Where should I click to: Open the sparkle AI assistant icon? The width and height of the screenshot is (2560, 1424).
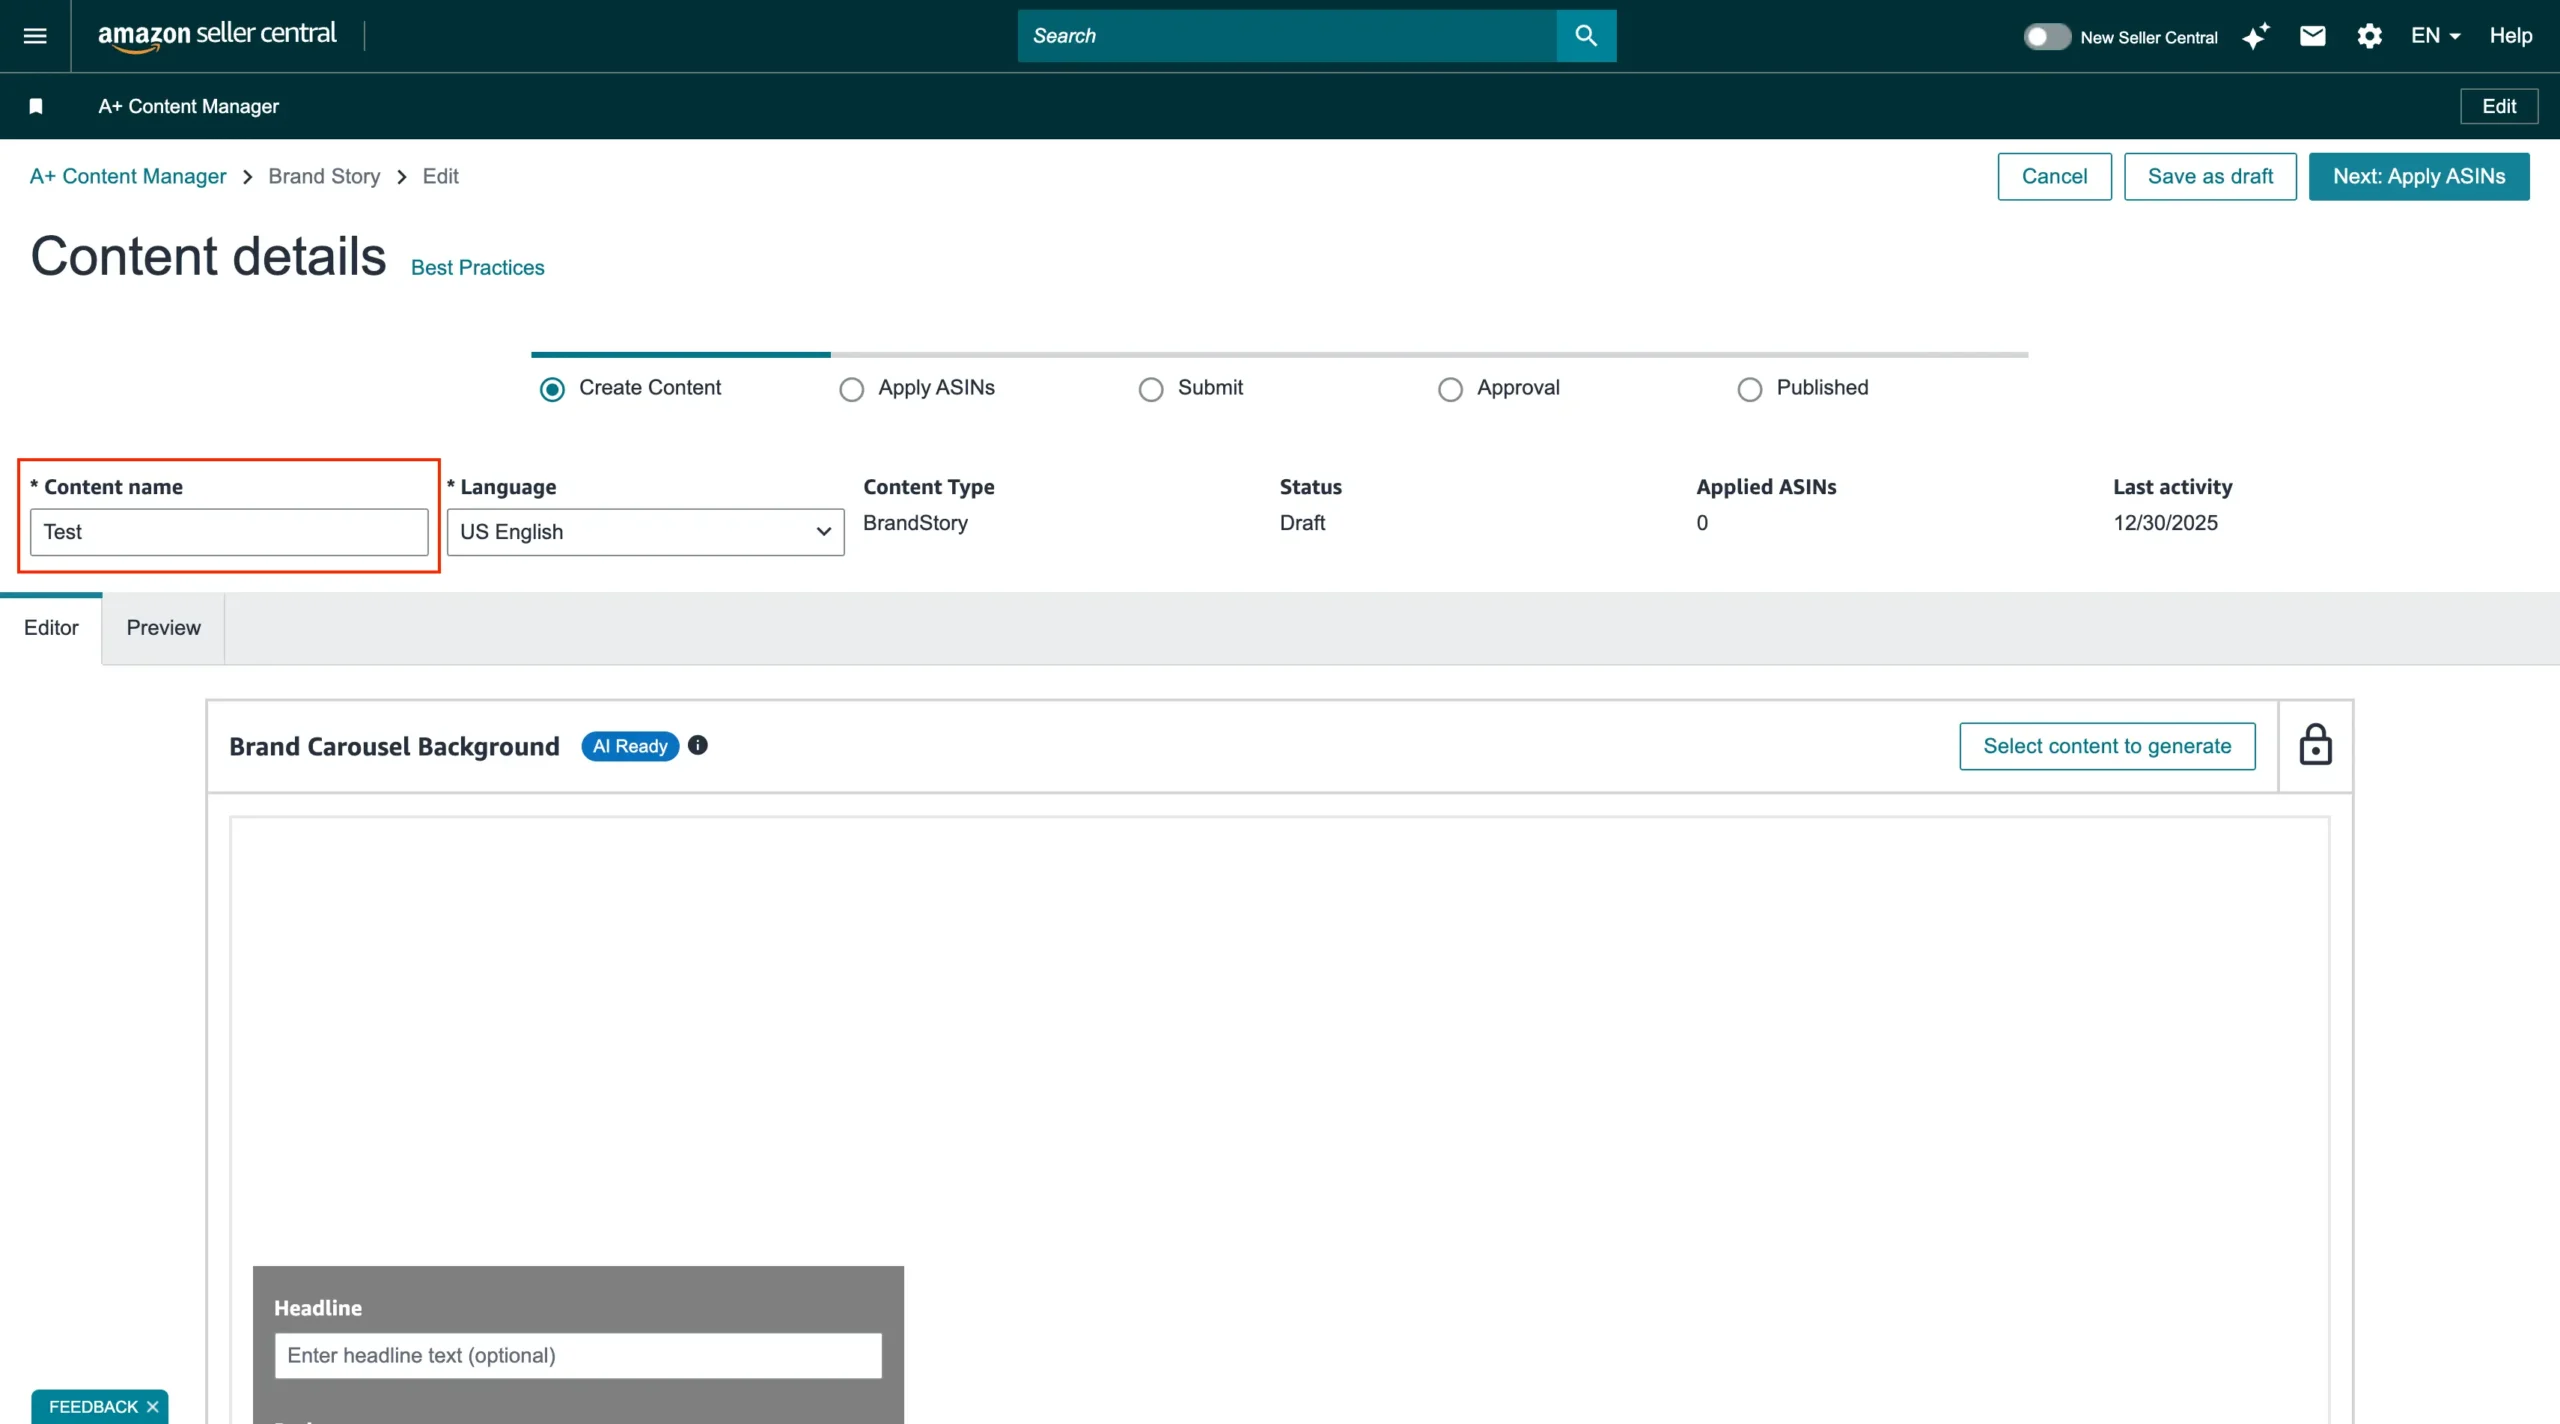(x=2256, y=37)
